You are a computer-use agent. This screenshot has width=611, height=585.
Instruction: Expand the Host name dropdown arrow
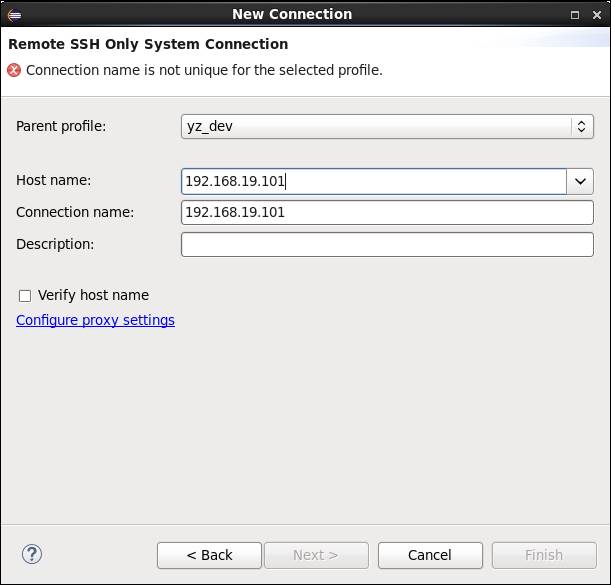pos(580,181)
